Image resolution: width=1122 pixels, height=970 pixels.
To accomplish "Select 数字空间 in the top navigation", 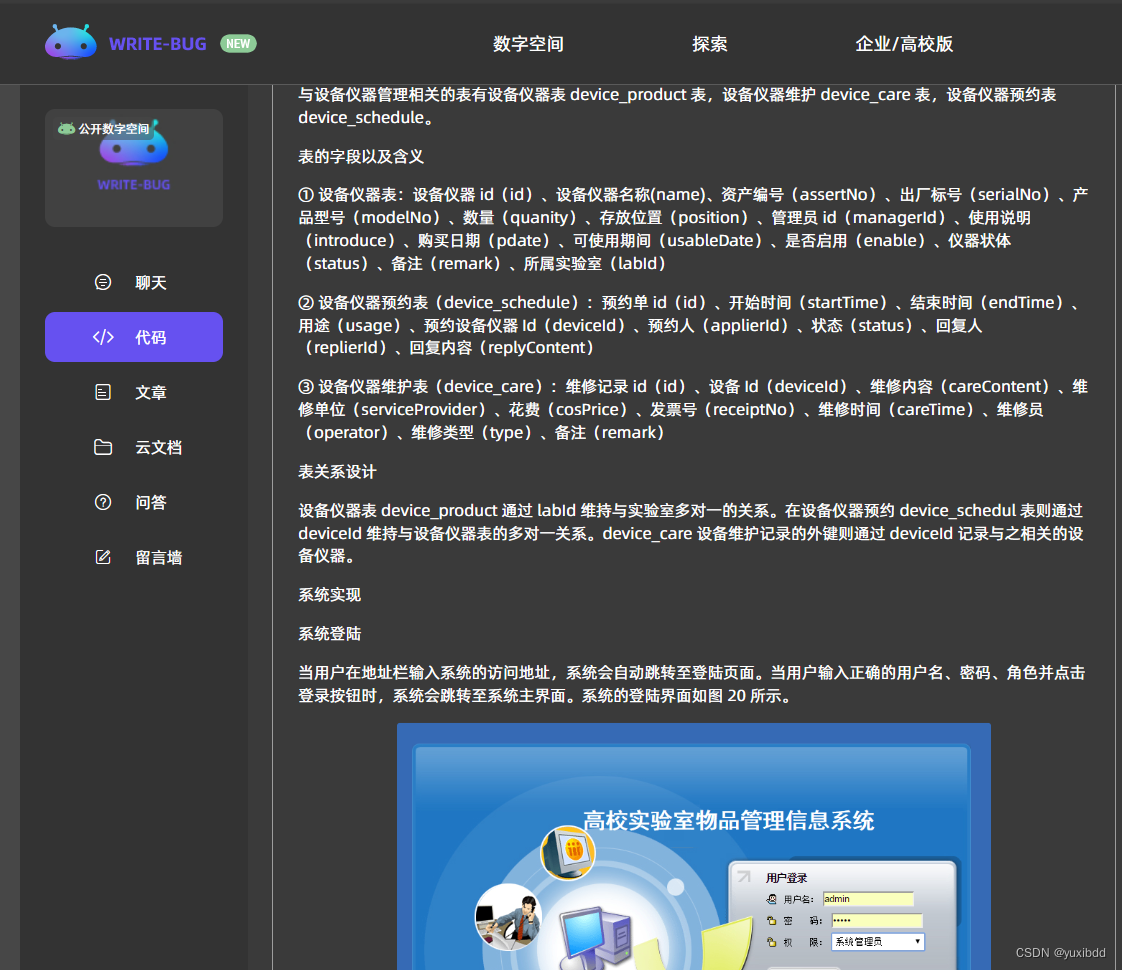I will coord(527,43).
